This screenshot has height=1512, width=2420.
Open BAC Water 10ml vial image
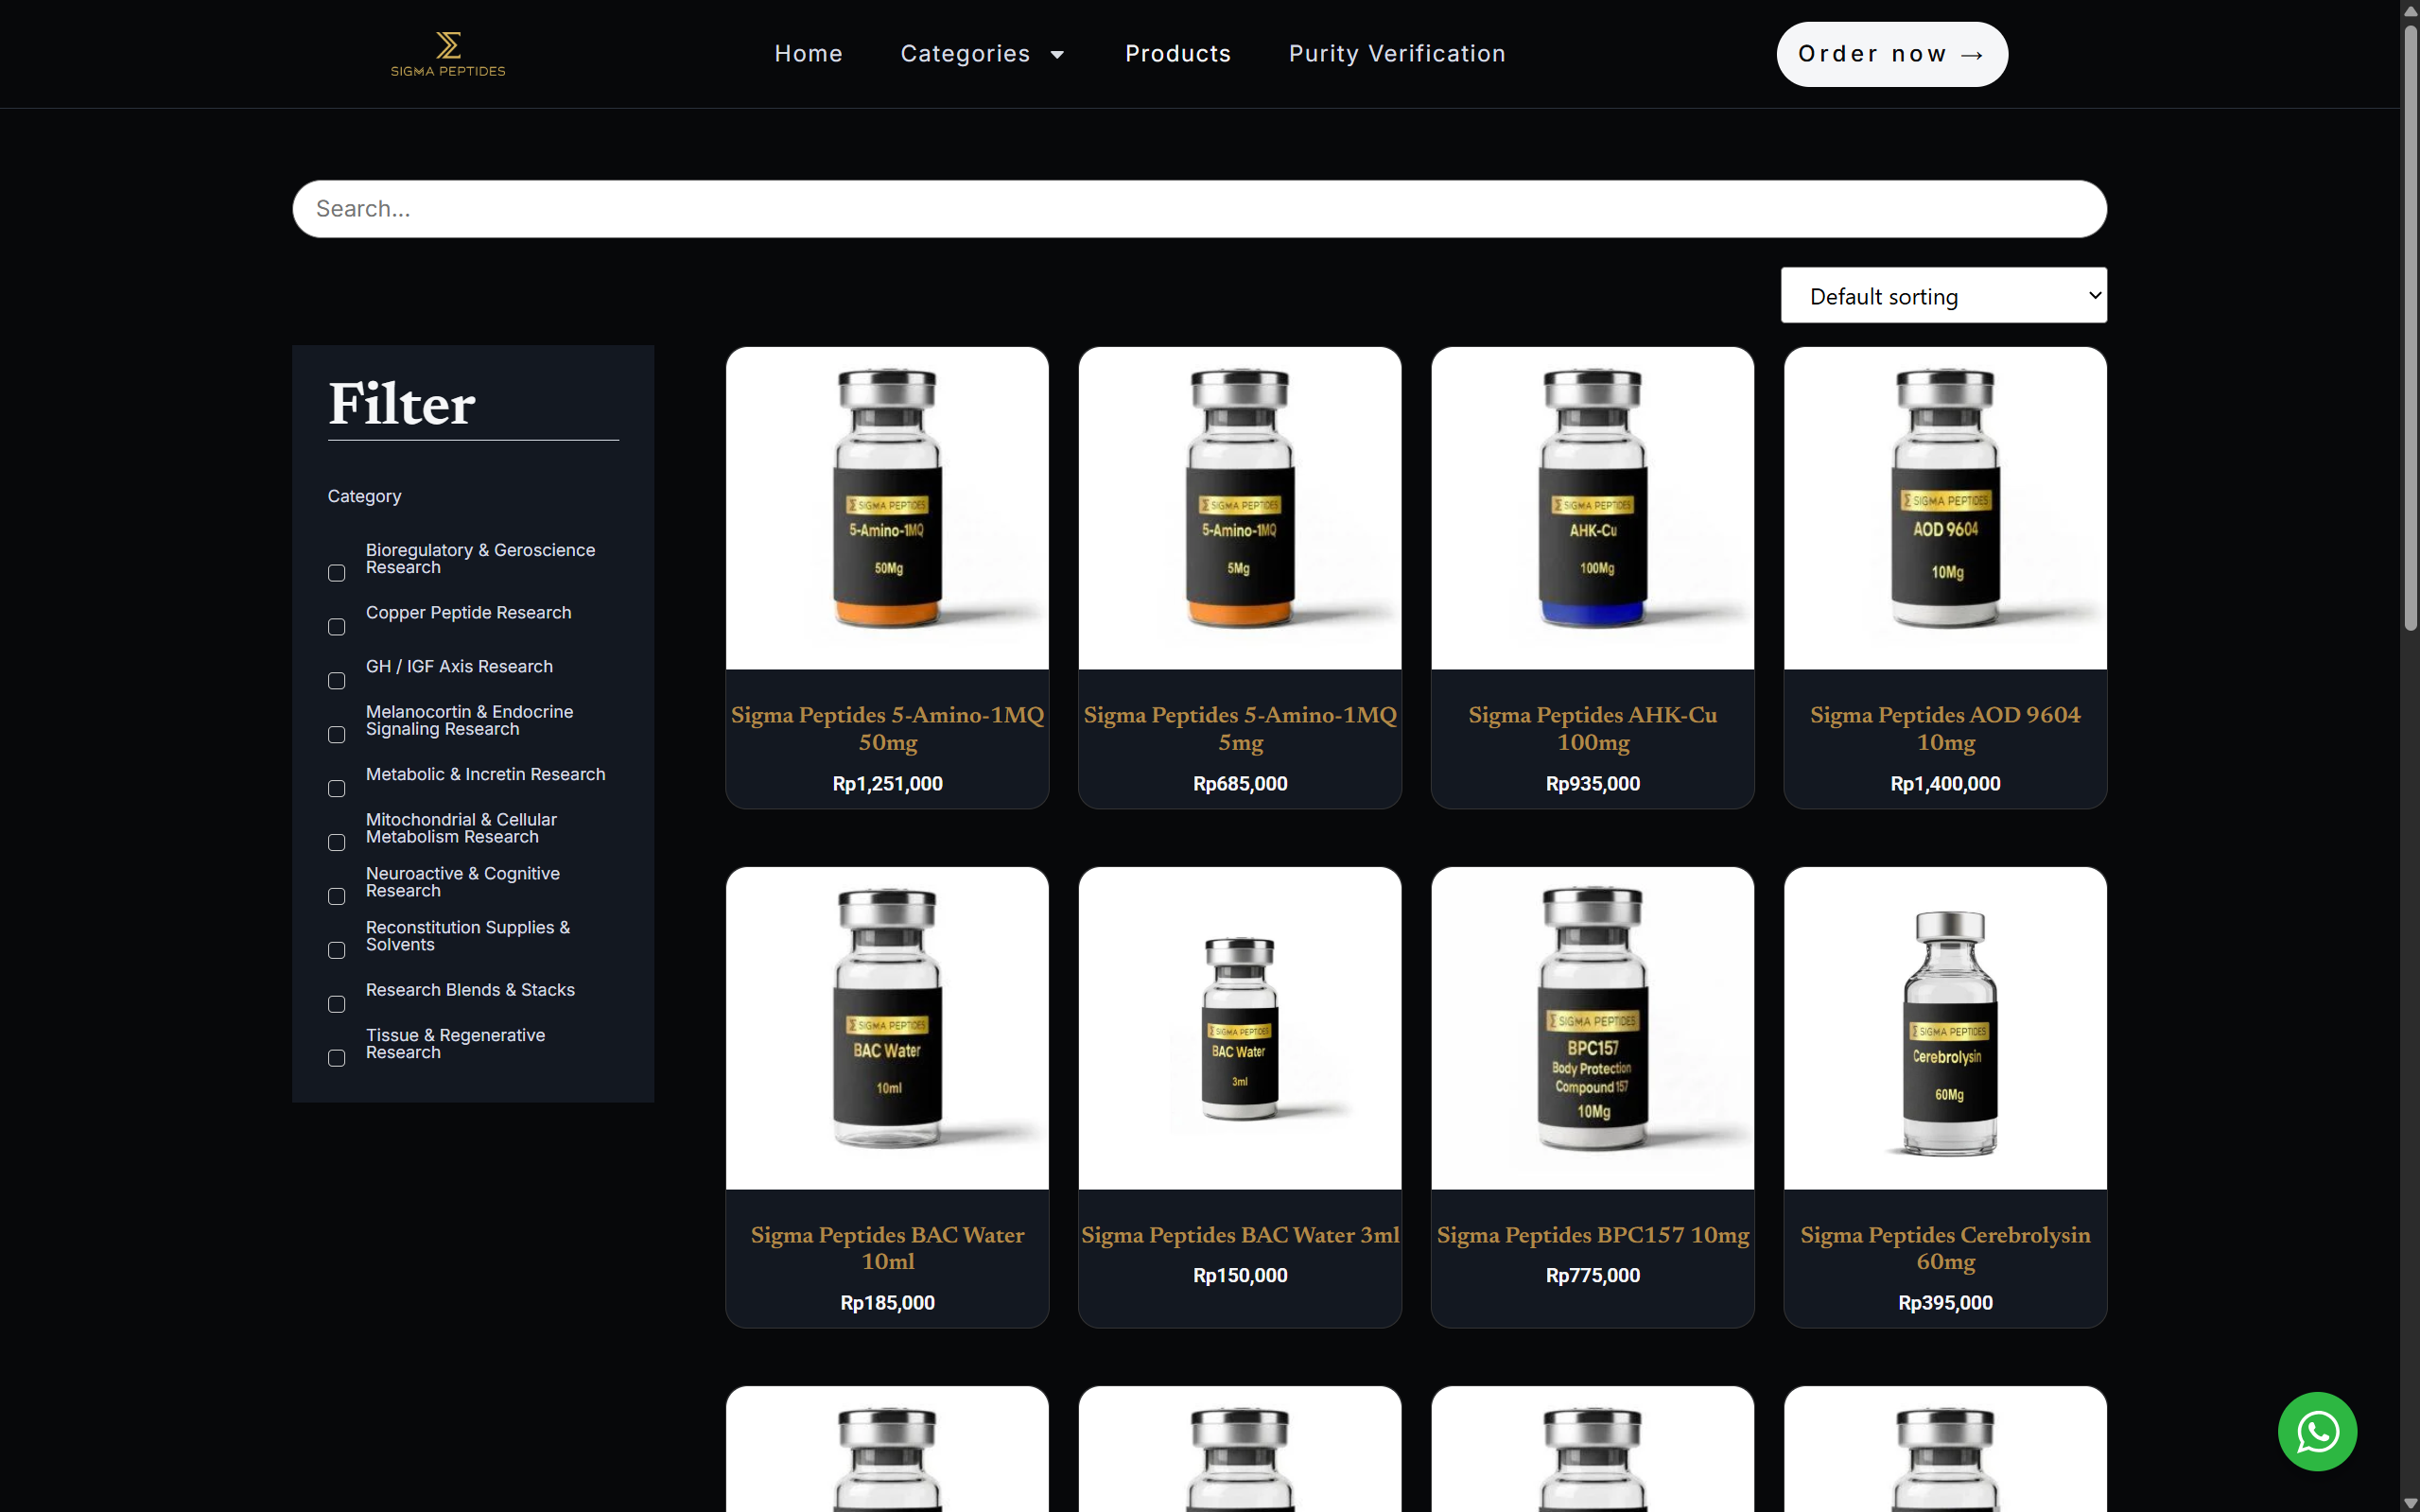[x=887, y=1028]
